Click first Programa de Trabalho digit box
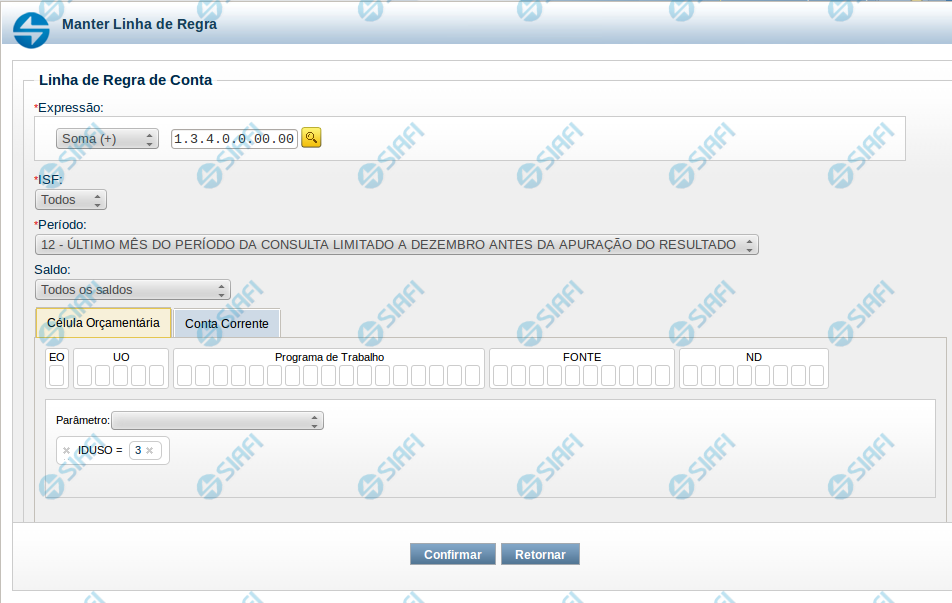Viewport: 952px width, 603px height. pyautogui.click(x=185, y=375)
